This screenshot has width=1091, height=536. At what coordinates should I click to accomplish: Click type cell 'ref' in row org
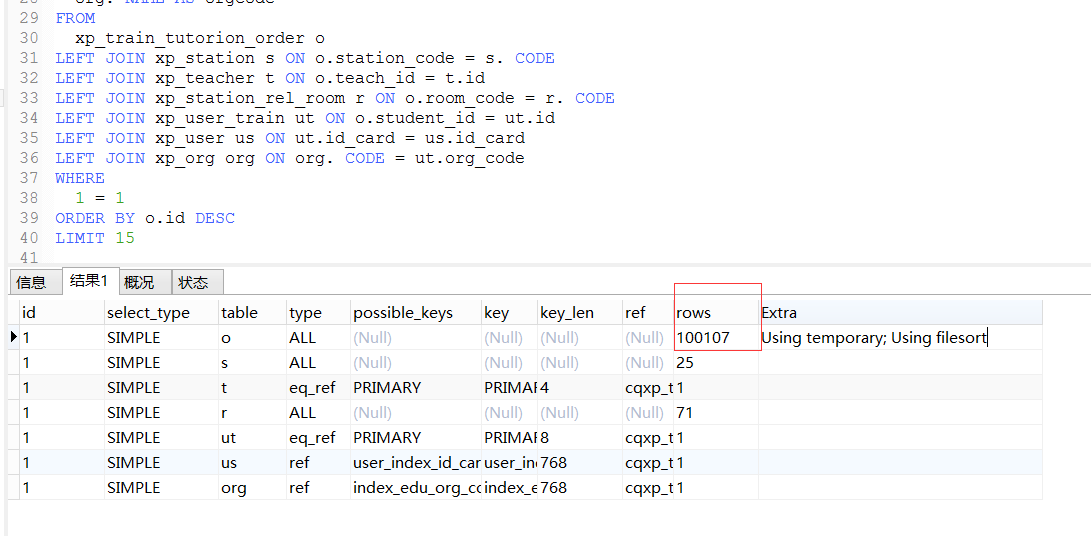(318, 488)
